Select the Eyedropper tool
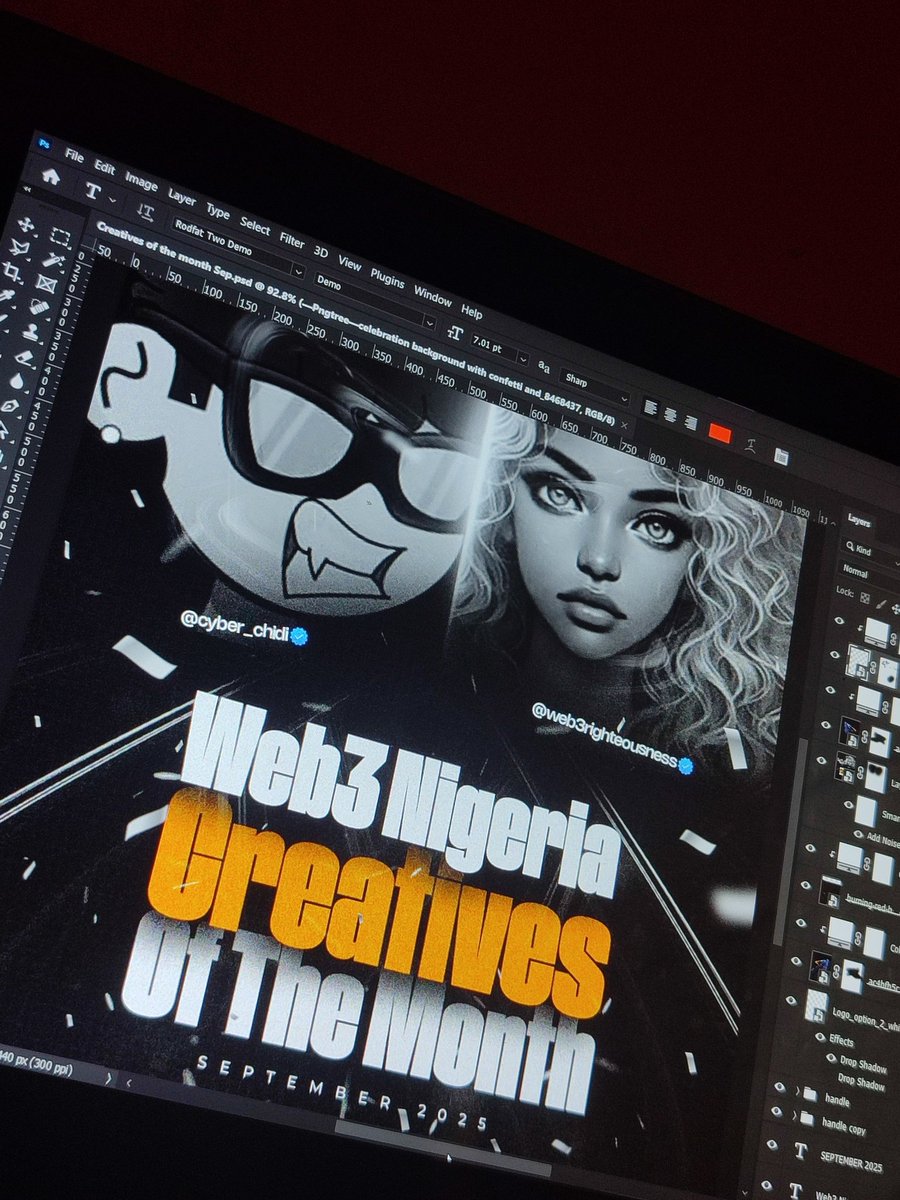This screenshot has width=900, height=1200. pyautogui.click(x=9, y=296)
